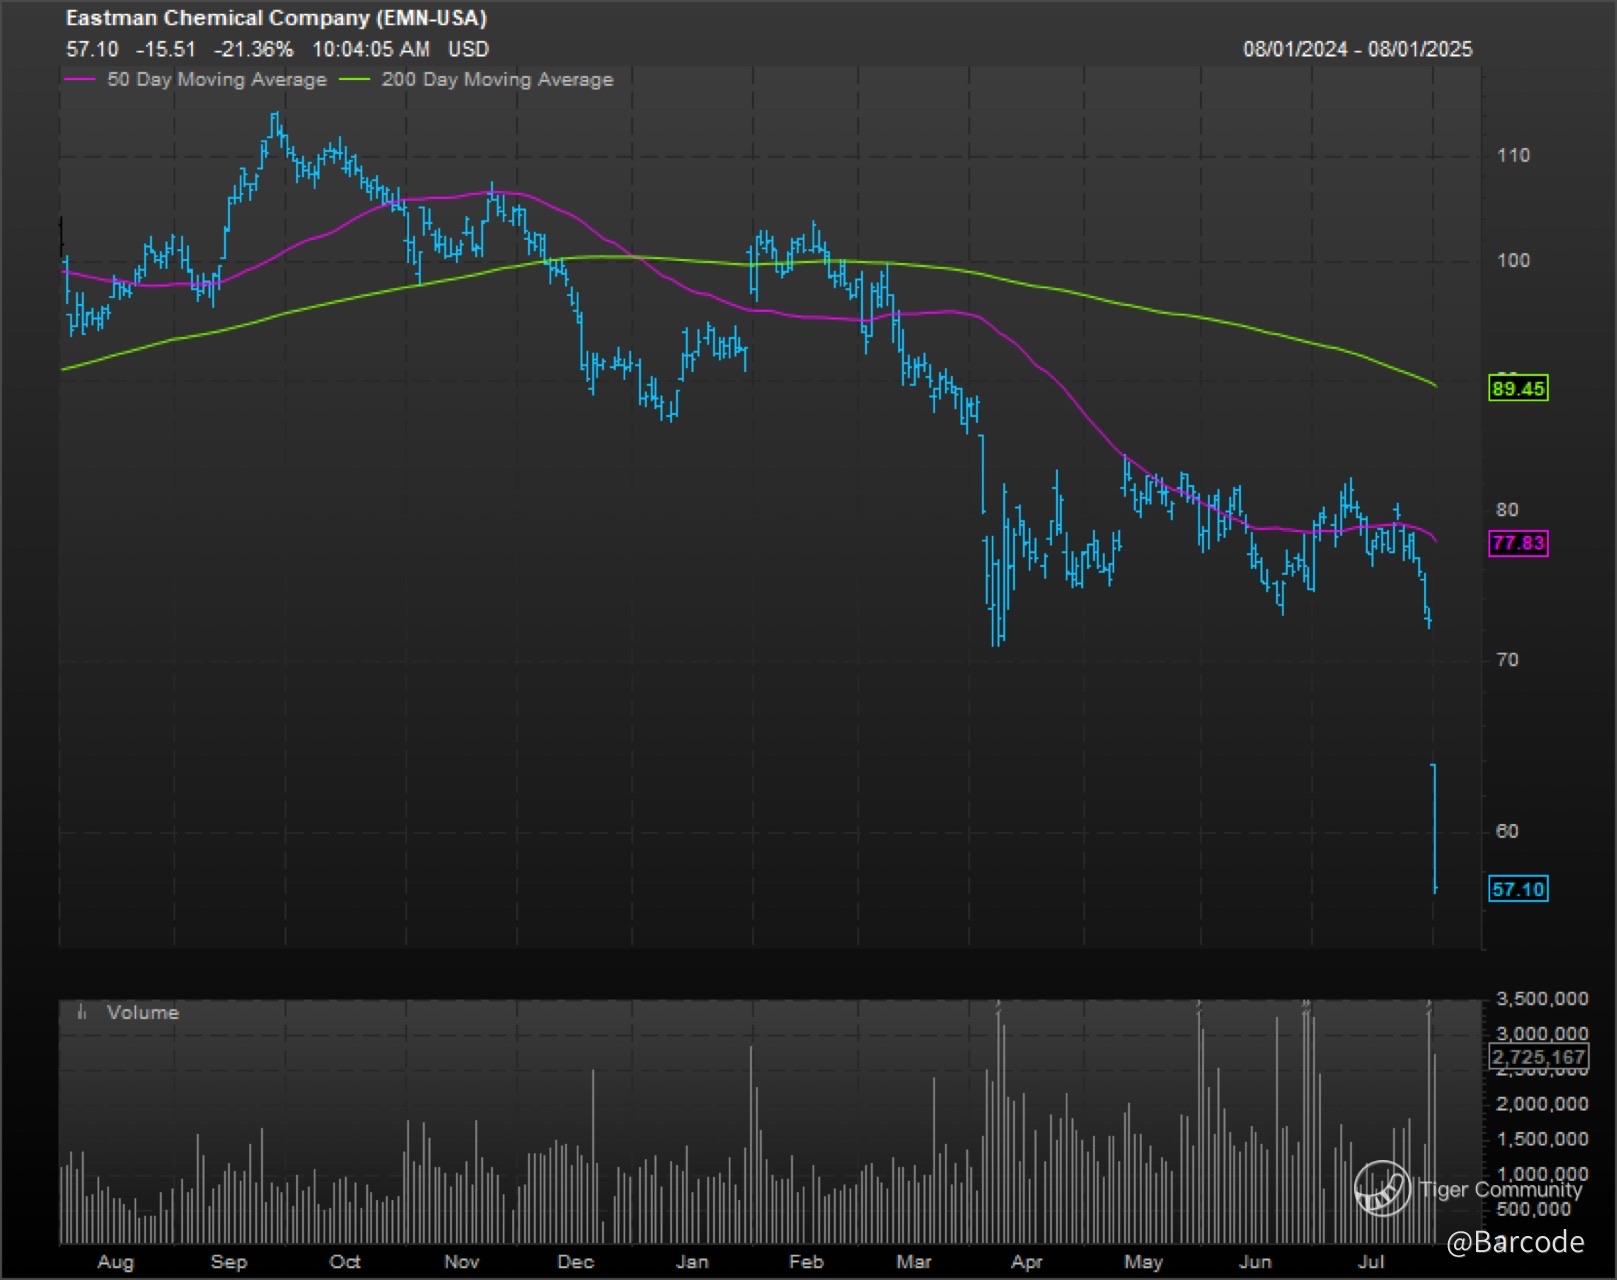Click the May month label
Screen dimensions: 1617x1280
pos(1143,1262)
